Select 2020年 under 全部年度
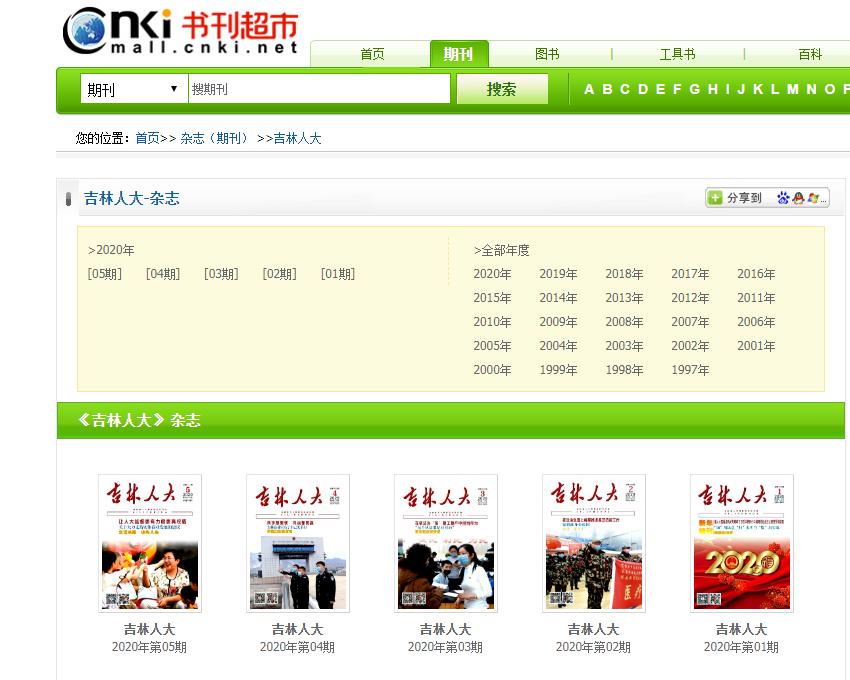The image size is (850, 680). [x=492, y=274]
